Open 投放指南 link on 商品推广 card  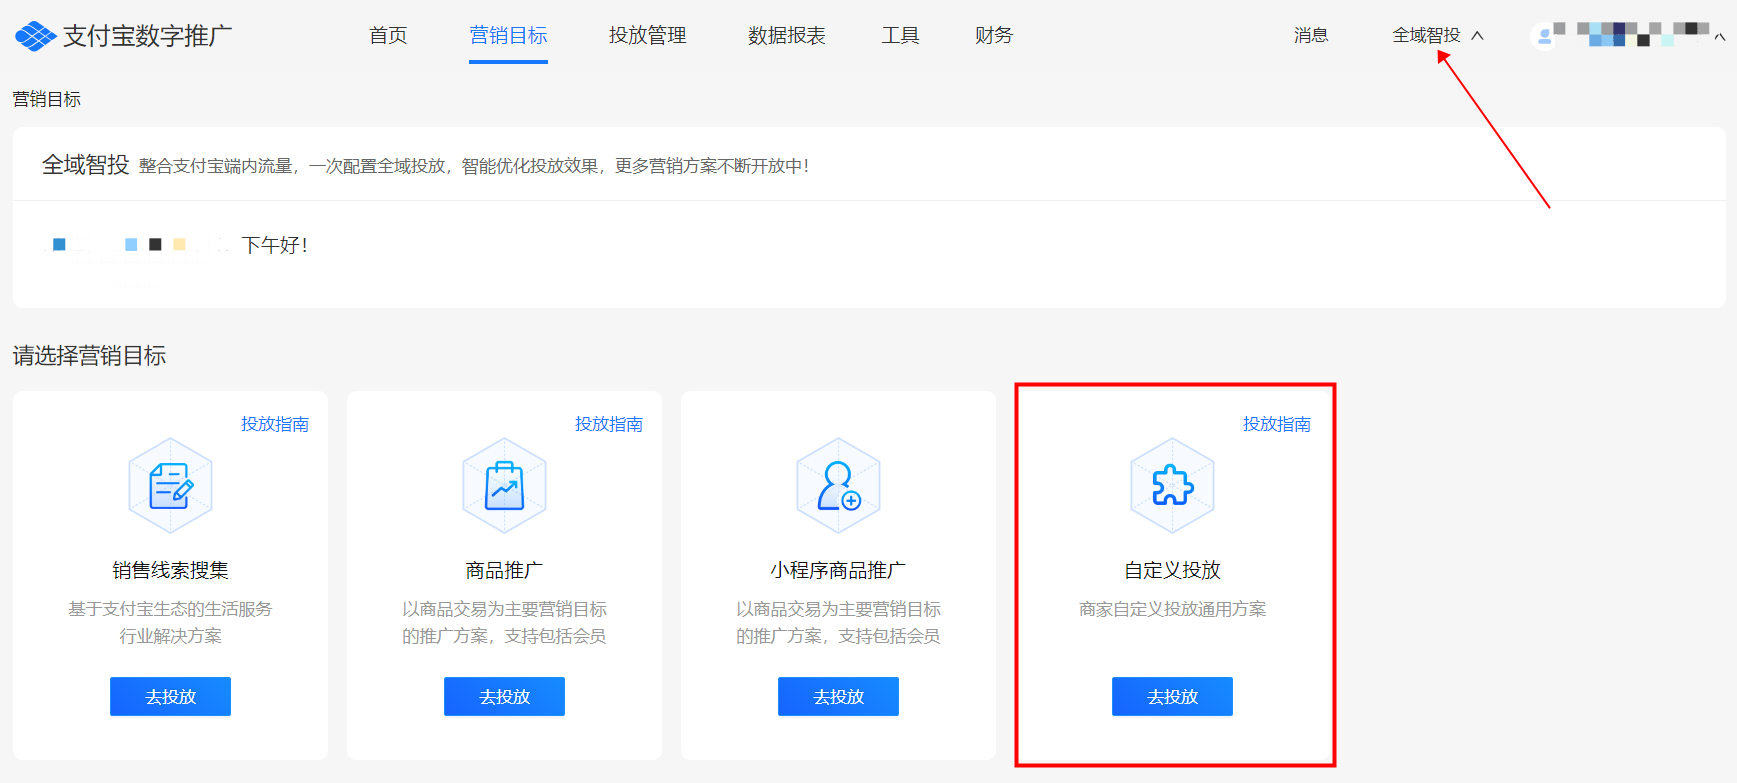(x=608, y=424)
